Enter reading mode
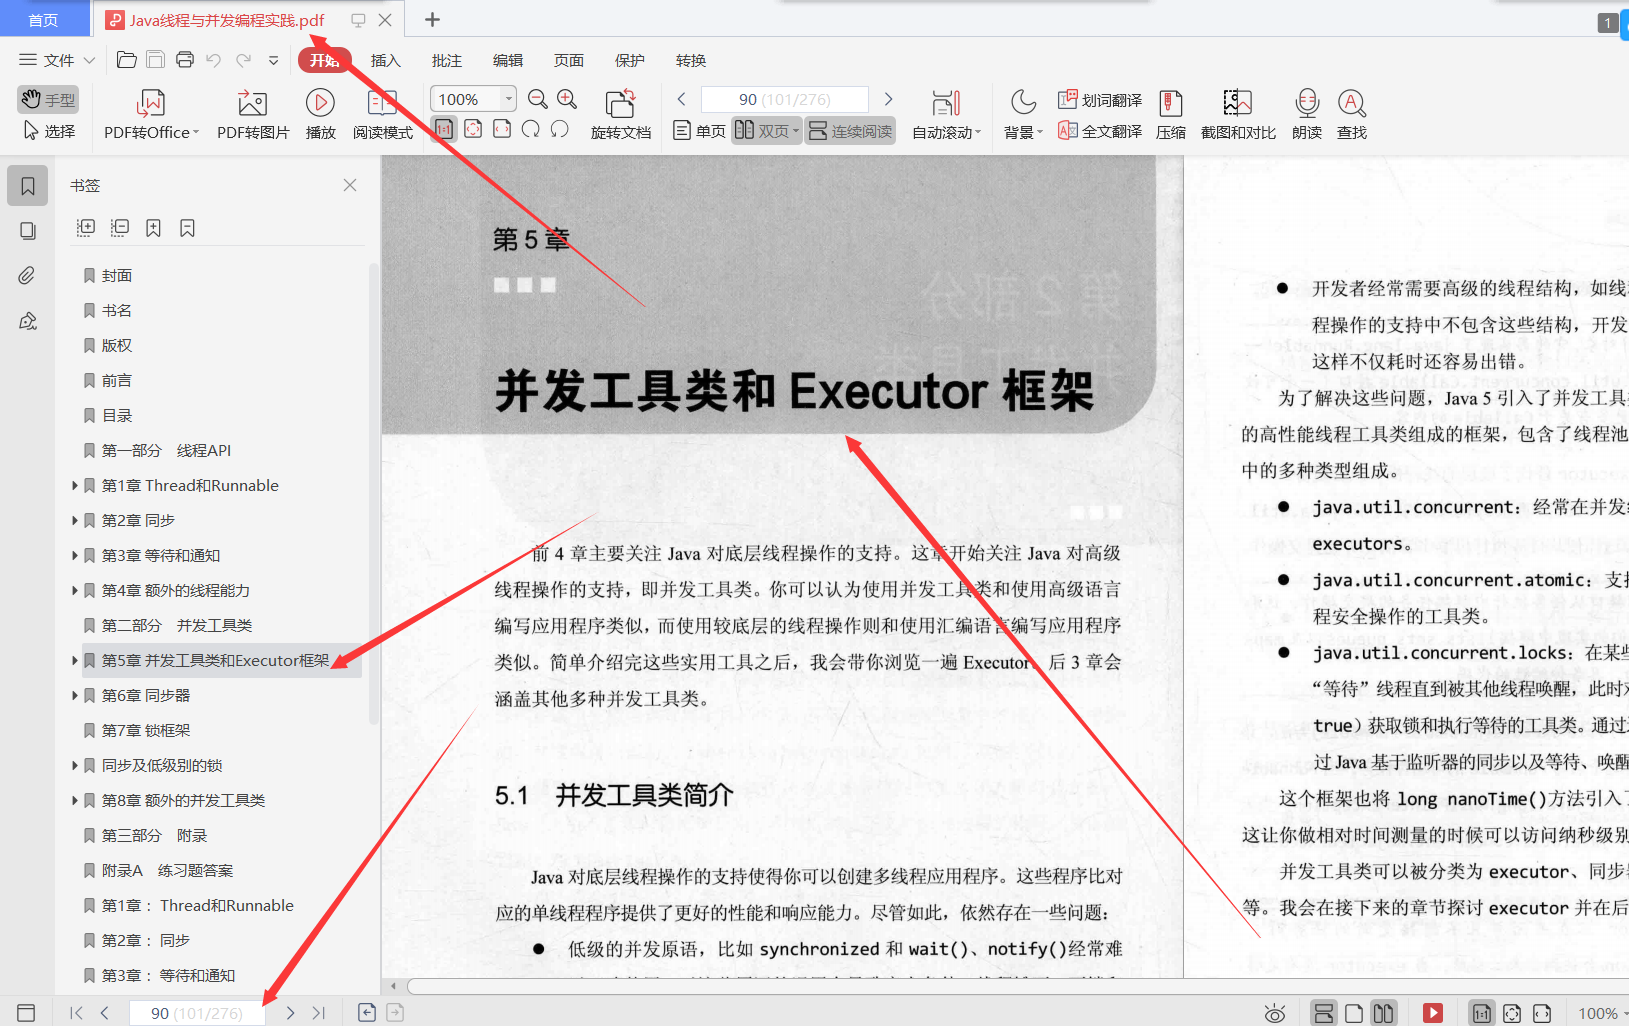 pyautogui.click(x=382, y=115)
